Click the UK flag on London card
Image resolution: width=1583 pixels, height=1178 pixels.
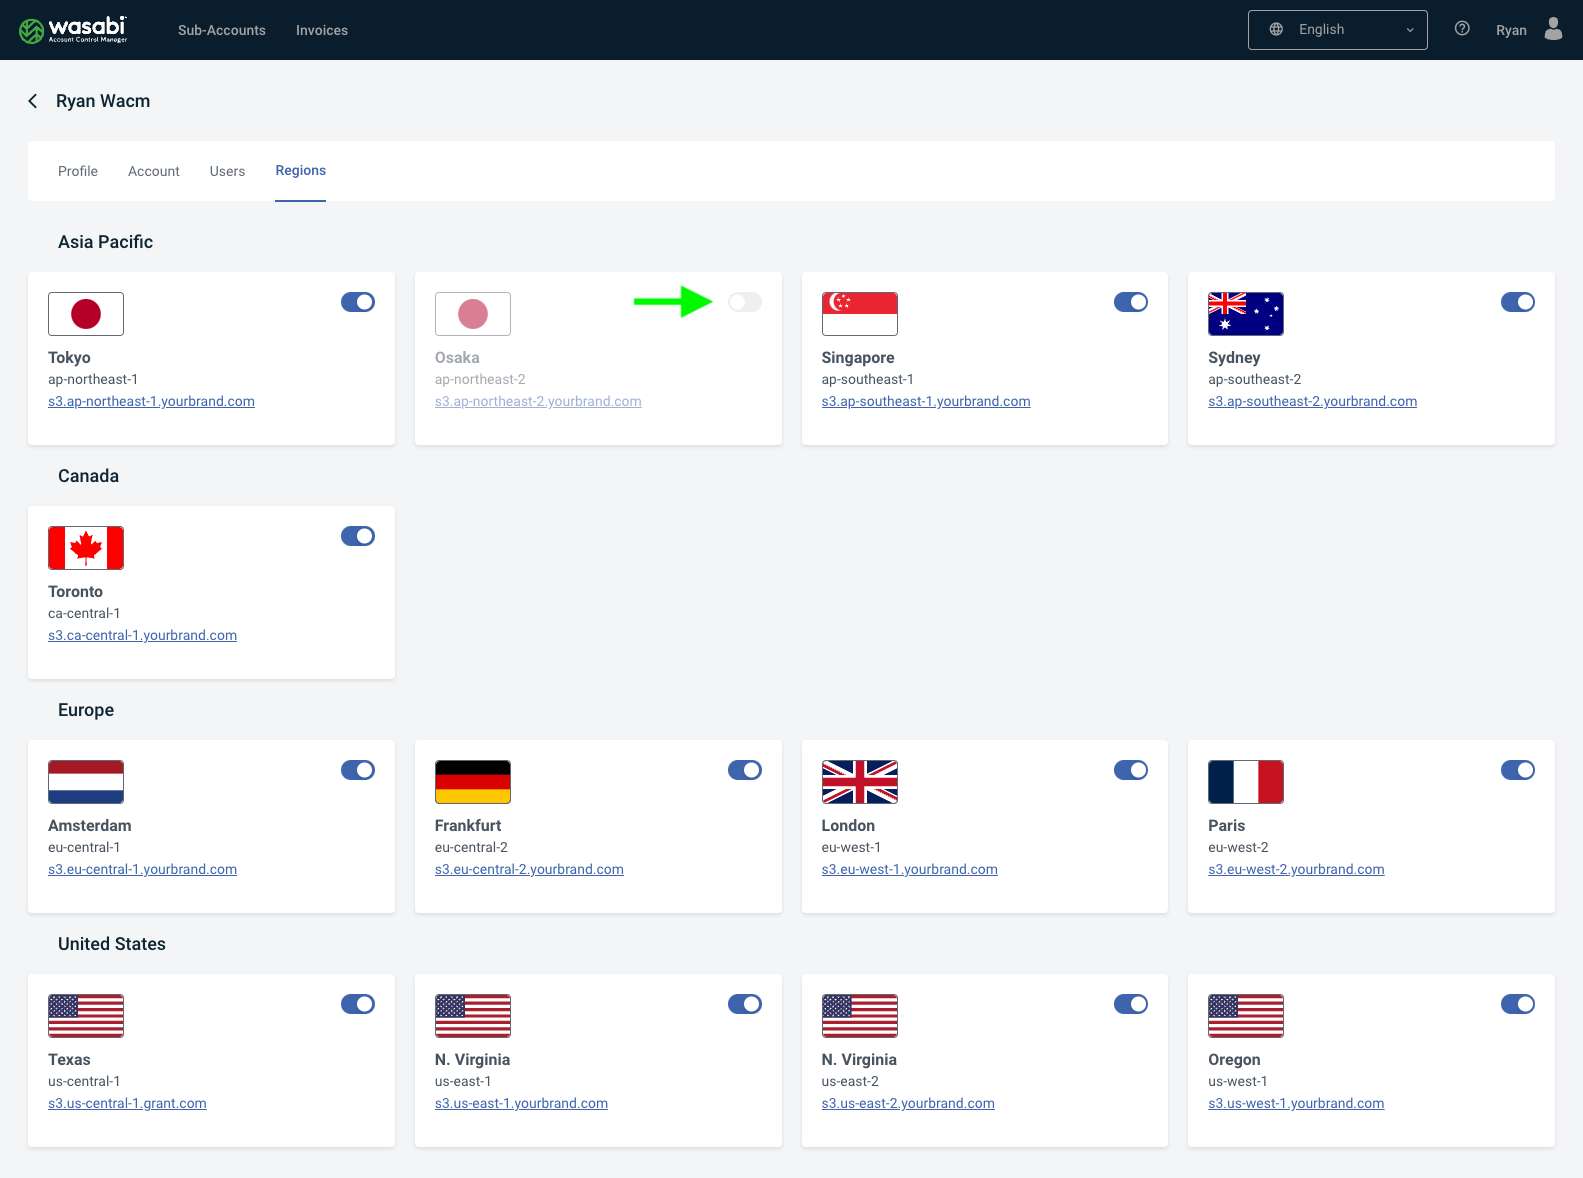860,782
